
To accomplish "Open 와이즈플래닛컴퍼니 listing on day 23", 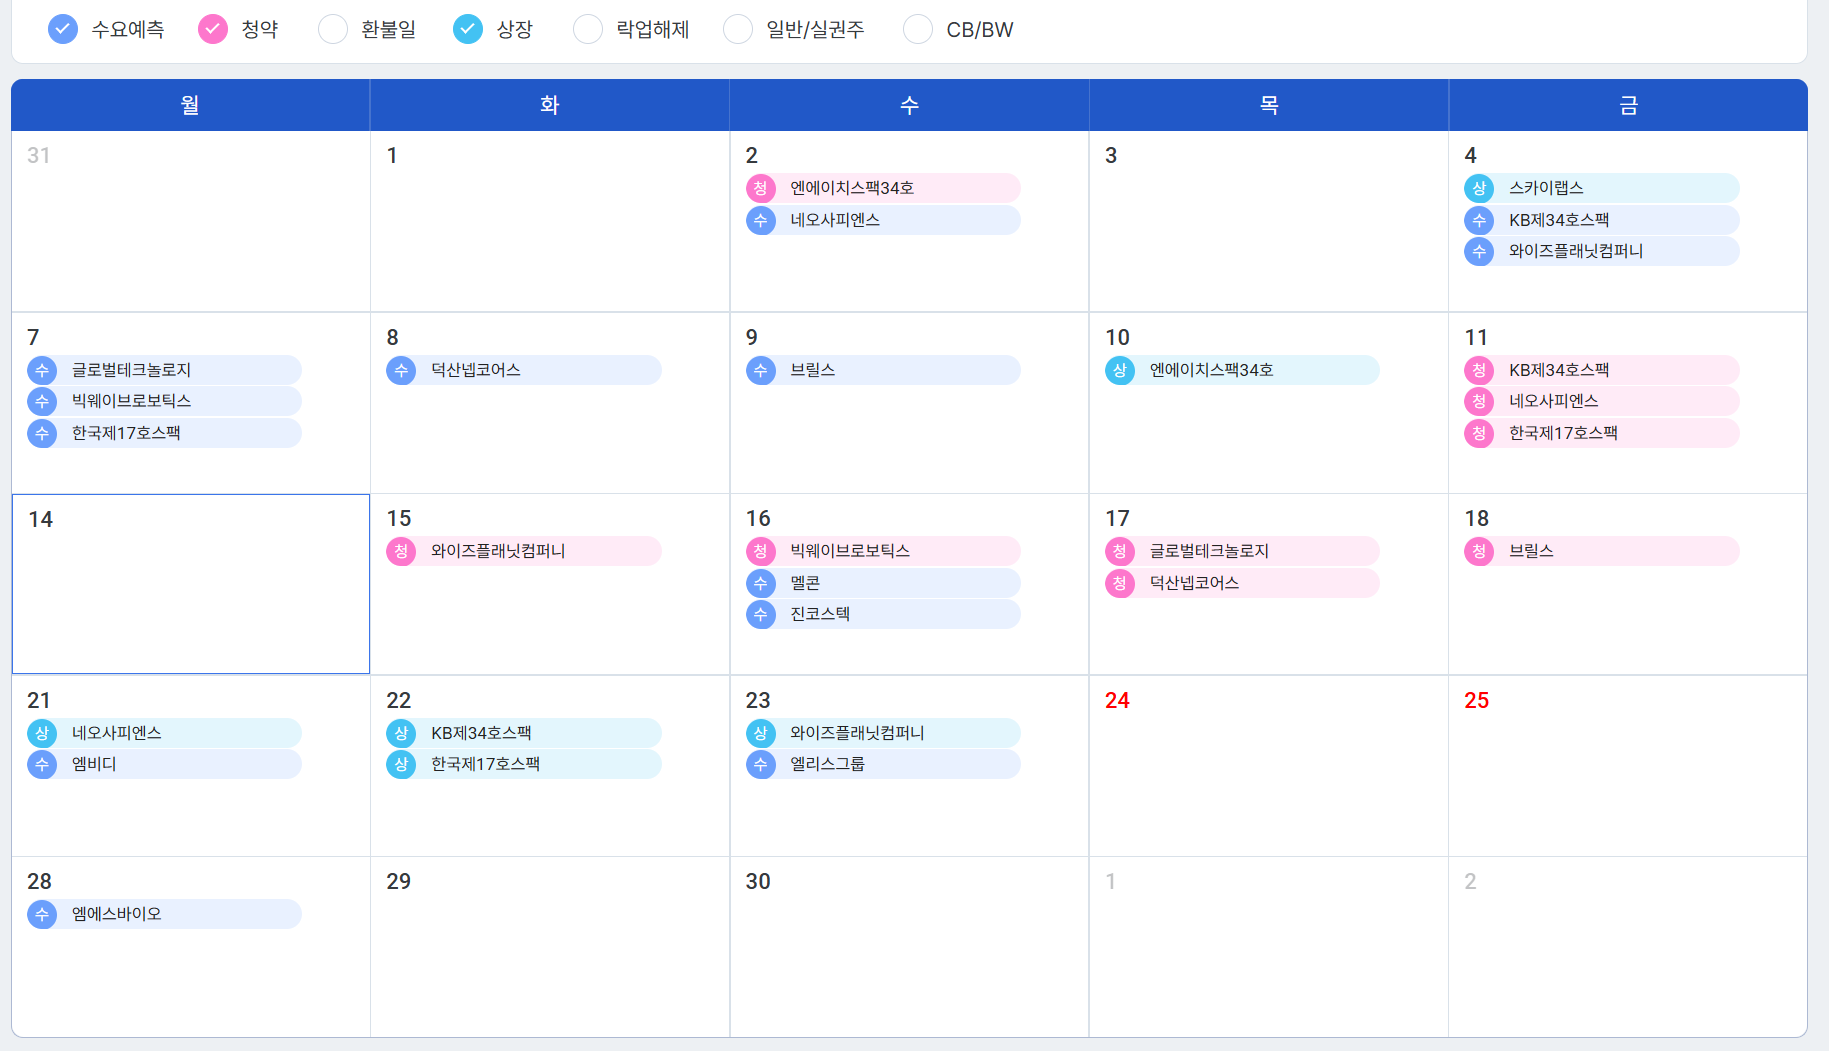I will pyautogui.click(x=883, y=733).
